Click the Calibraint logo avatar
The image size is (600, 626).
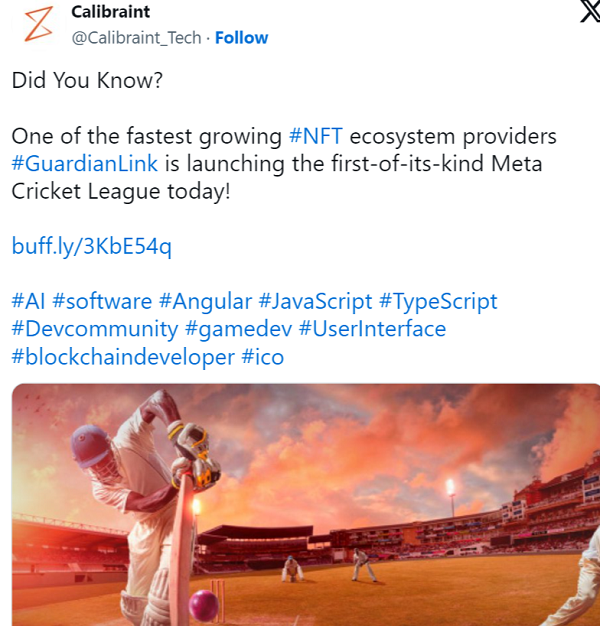coord(38,25)
